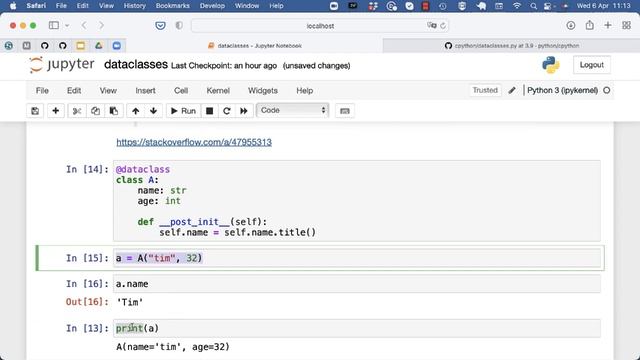The image size is (640, 360).
Task: Restart the kernel icon
Action: (227, 111)
